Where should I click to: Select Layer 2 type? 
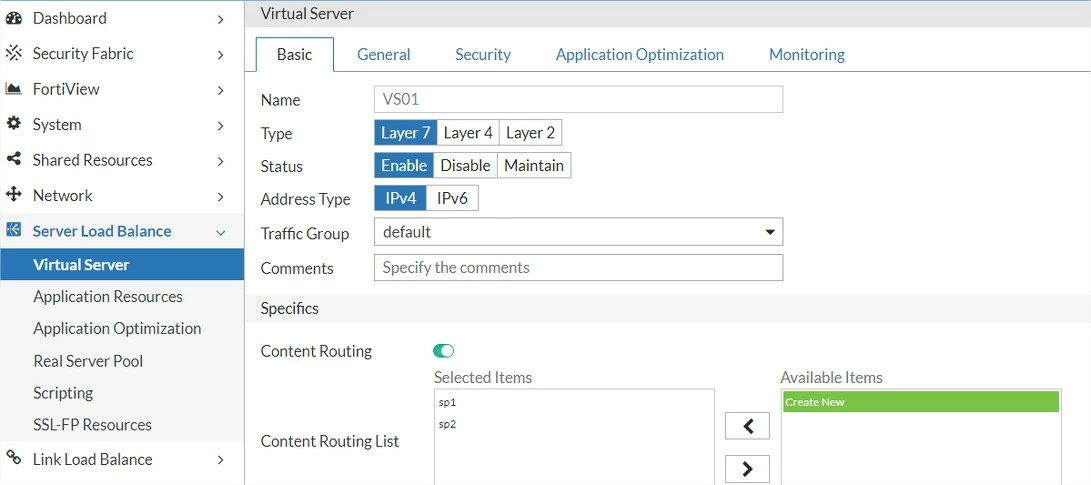pyautogui.click(x=530, y=133)
